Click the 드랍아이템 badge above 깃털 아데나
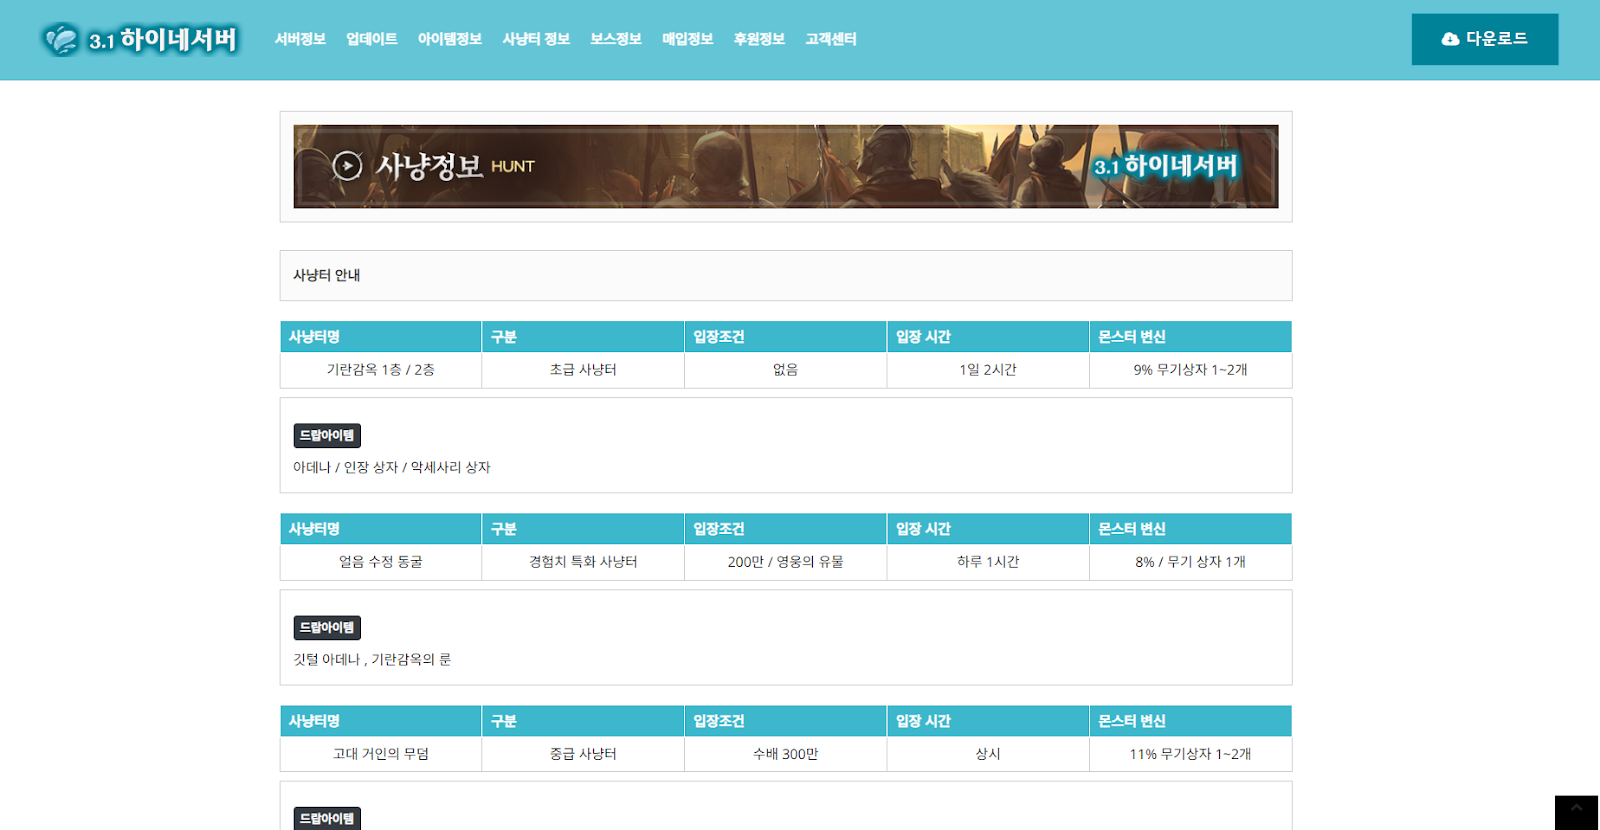The height and width of the screenshot is (830, 1600). [327, 627]
